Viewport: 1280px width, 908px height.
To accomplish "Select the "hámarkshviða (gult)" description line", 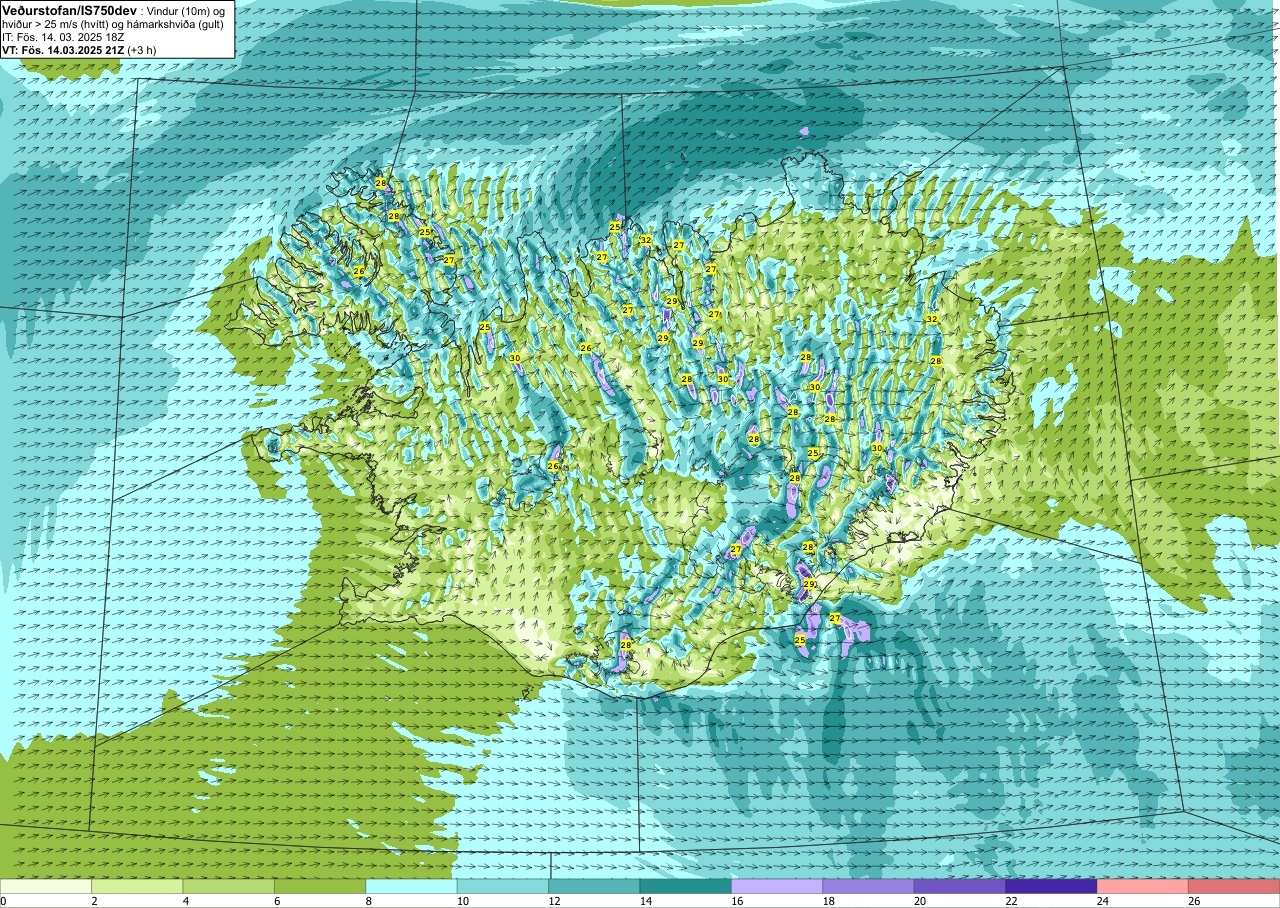I will click(176, 23).
